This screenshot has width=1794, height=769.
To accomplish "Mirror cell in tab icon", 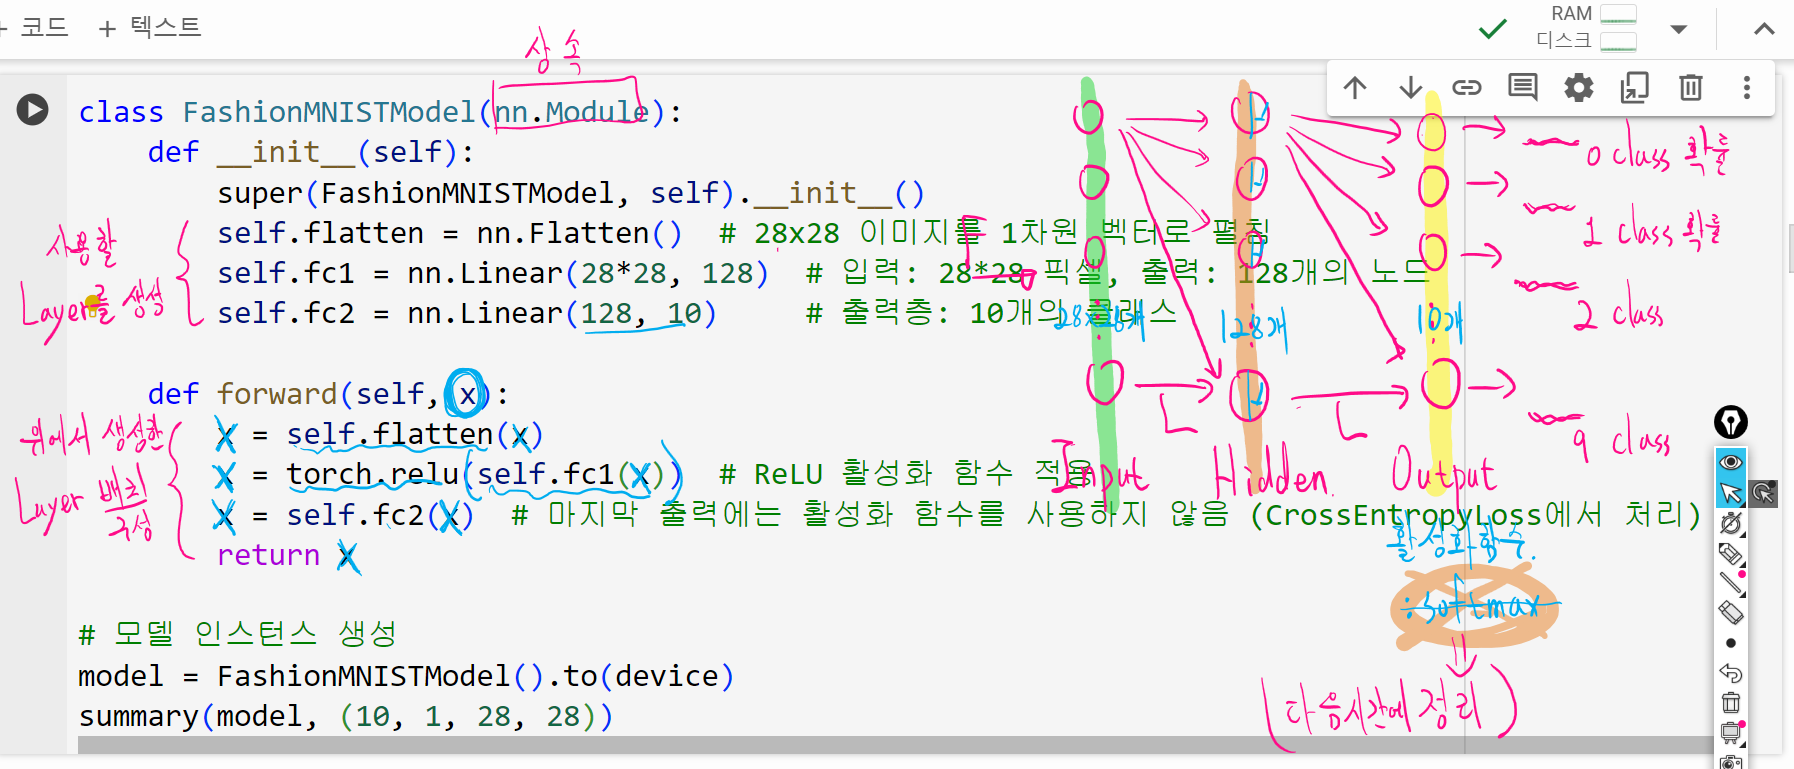I will pos(1634,88).
